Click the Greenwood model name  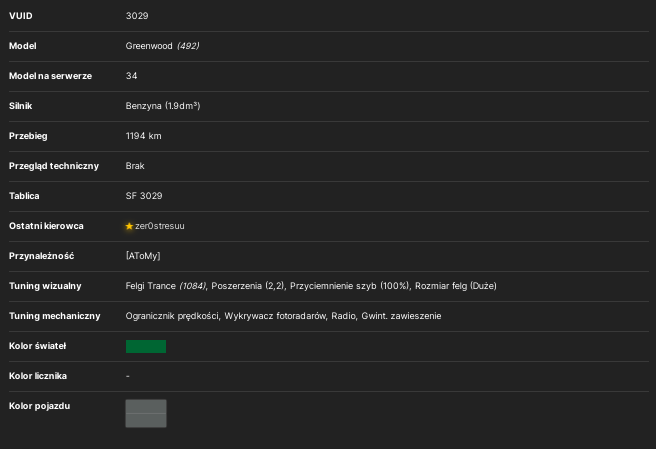(x=149, y=46)
